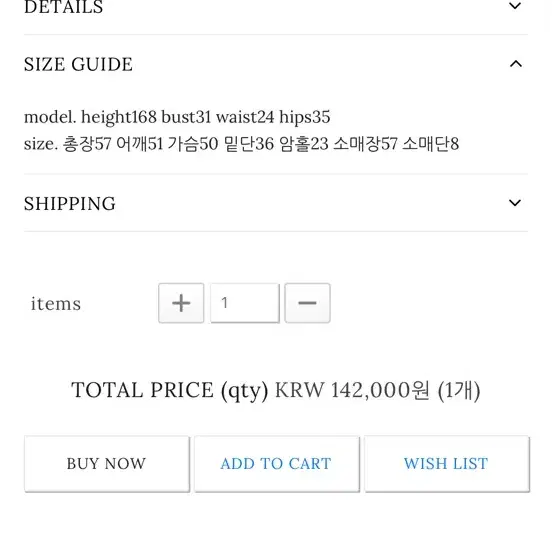Focus the quantity input field showing 1
554x554 pixels.
click(245, 303)
